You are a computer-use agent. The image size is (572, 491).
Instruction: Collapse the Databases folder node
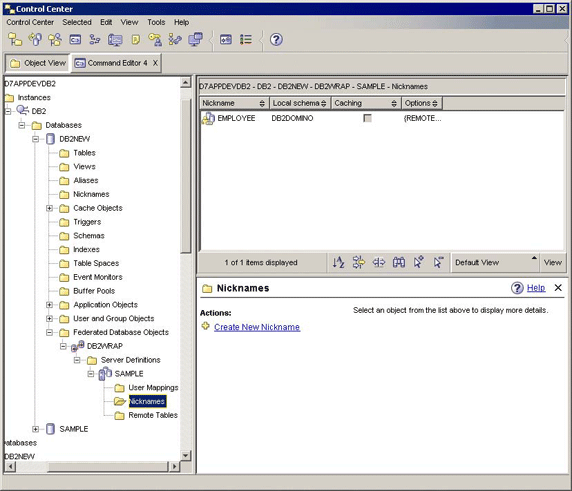[22, 125]
